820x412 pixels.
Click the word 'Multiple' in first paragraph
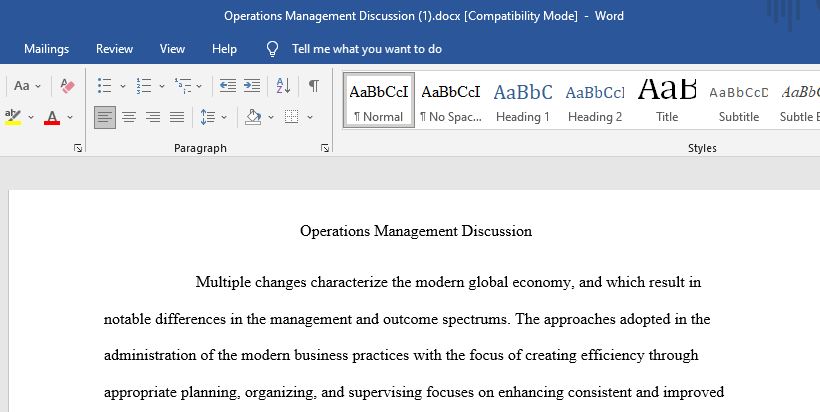[223, 282]
